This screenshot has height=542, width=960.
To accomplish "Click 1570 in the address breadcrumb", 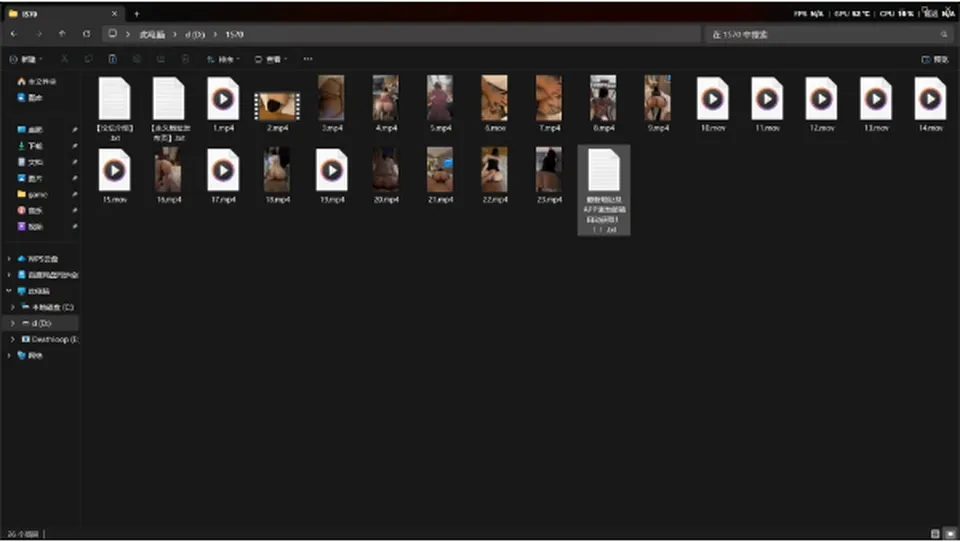I will pyautogui.click(x=234, y=35).
